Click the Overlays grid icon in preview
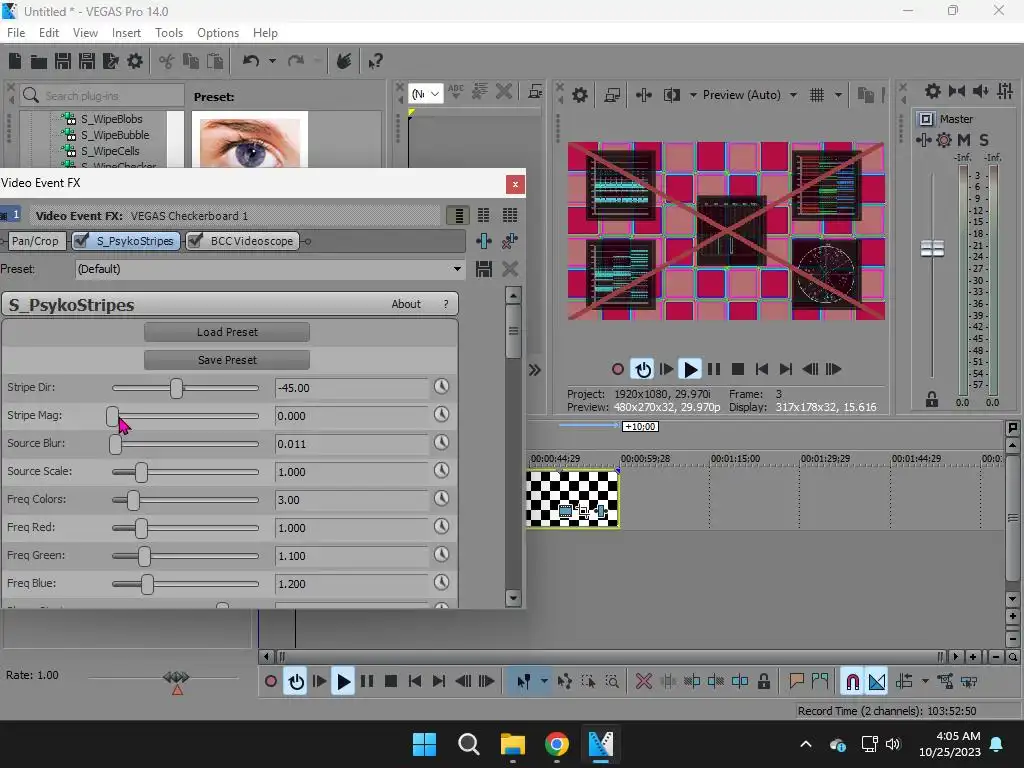This screenshot has height=768, width=1024. [817, 95]
